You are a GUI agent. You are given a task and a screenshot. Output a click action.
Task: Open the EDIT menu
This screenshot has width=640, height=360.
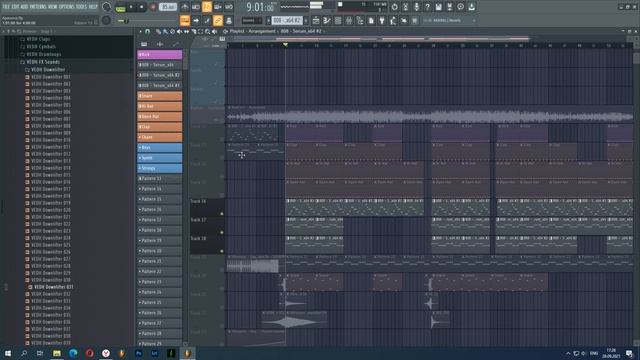point(16,7)
